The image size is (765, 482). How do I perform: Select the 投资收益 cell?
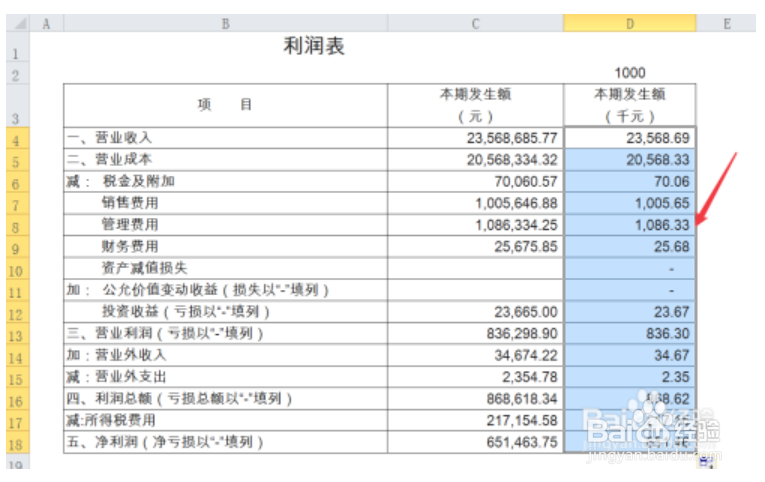tap(225, 312)
